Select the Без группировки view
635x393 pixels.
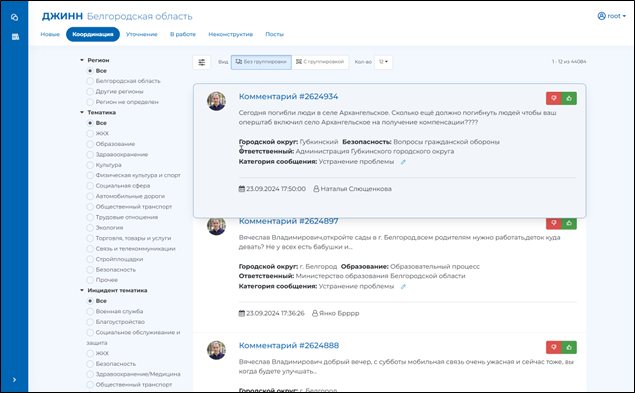(261, 62)
